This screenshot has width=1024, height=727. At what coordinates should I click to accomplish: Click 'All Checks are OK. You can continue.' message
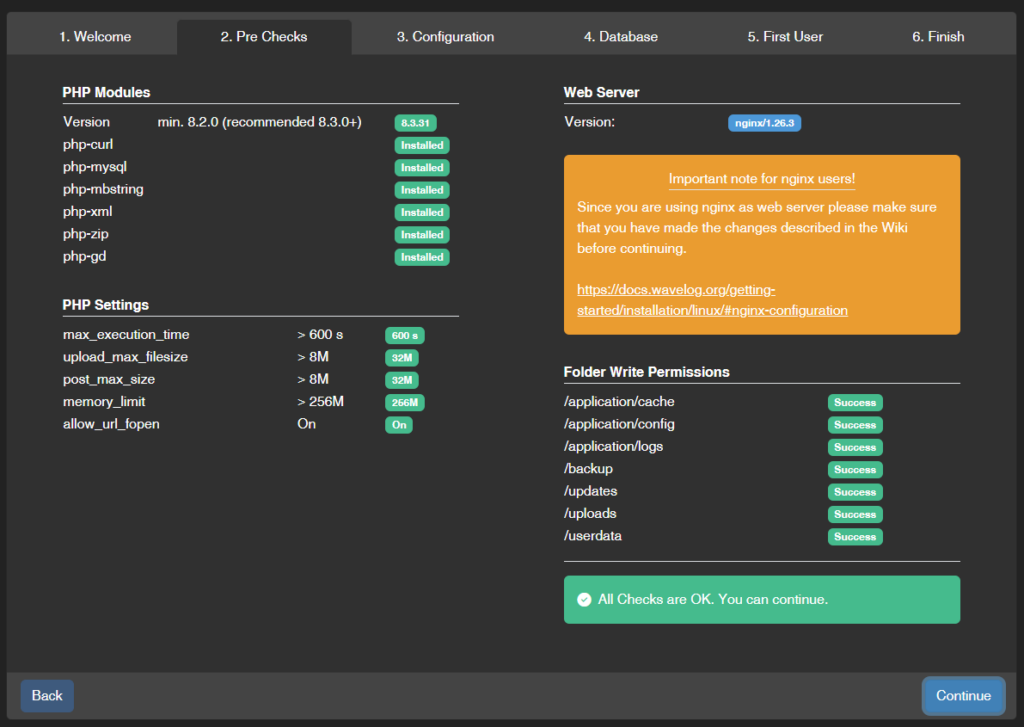click(712, 600)
